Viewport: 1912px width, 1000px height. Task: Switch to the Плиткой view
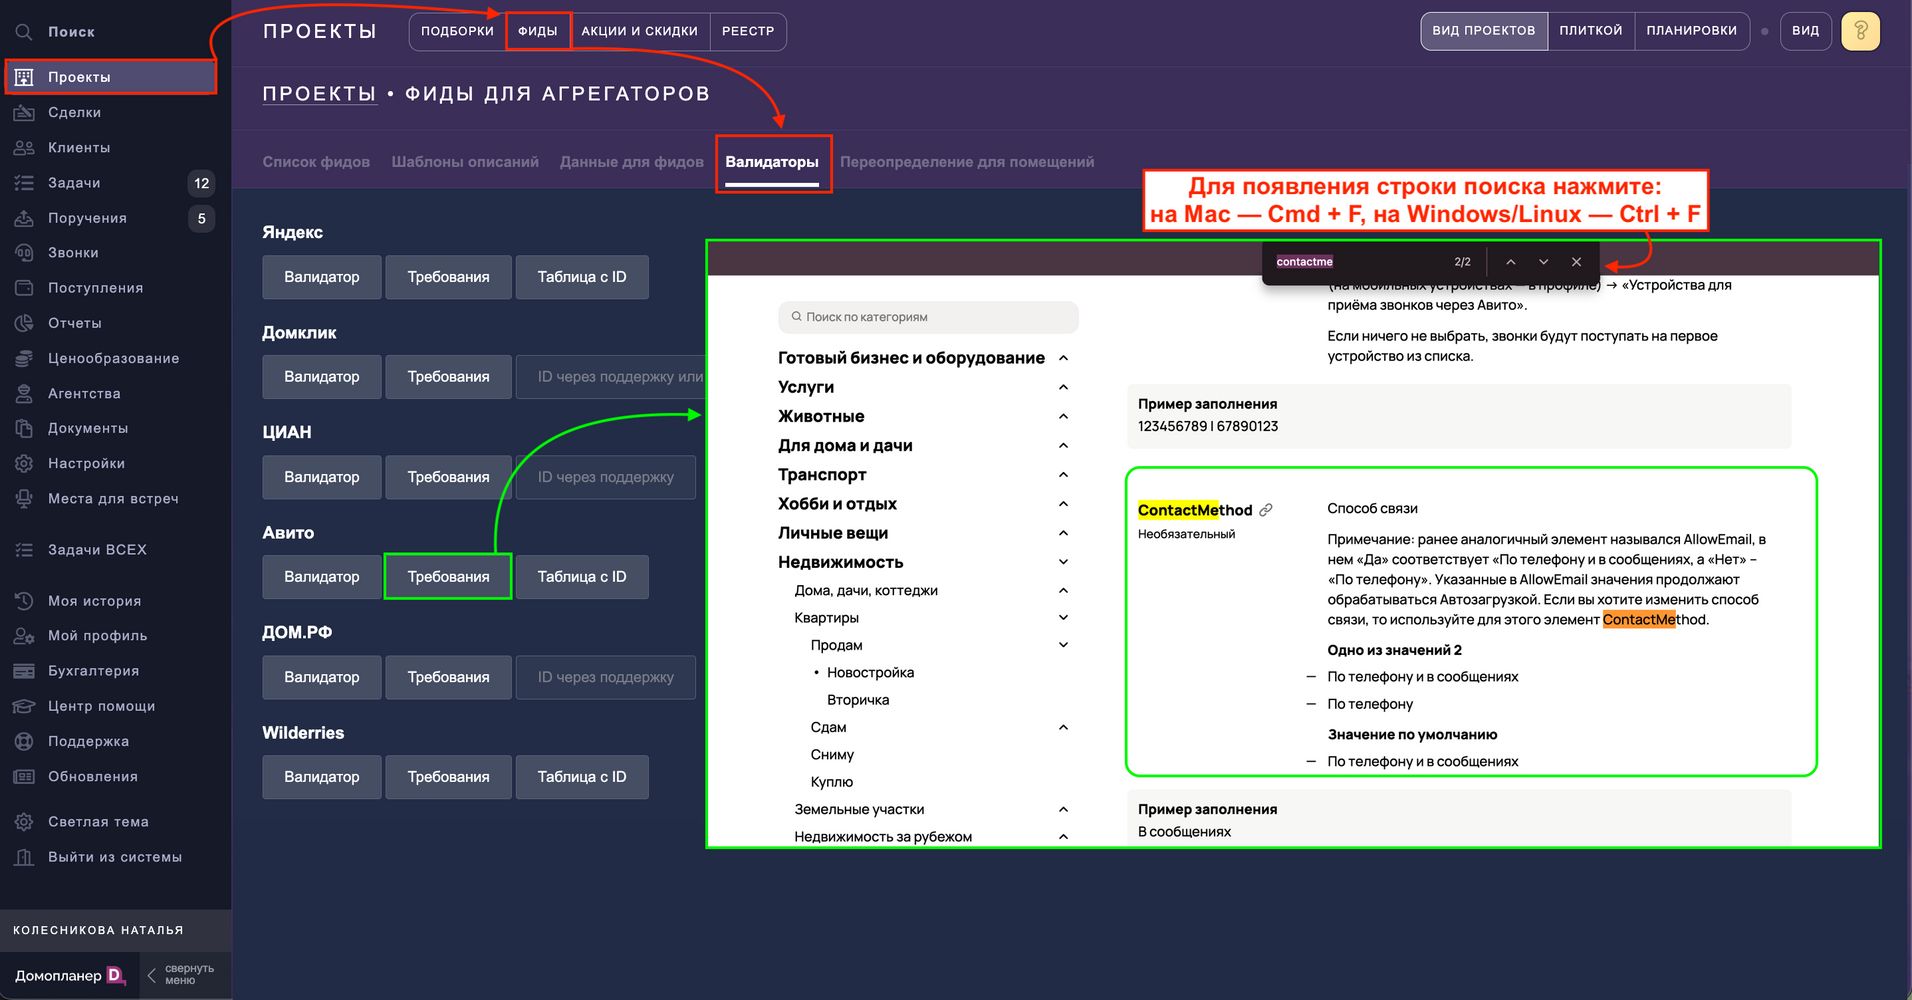coord(1591,31)
